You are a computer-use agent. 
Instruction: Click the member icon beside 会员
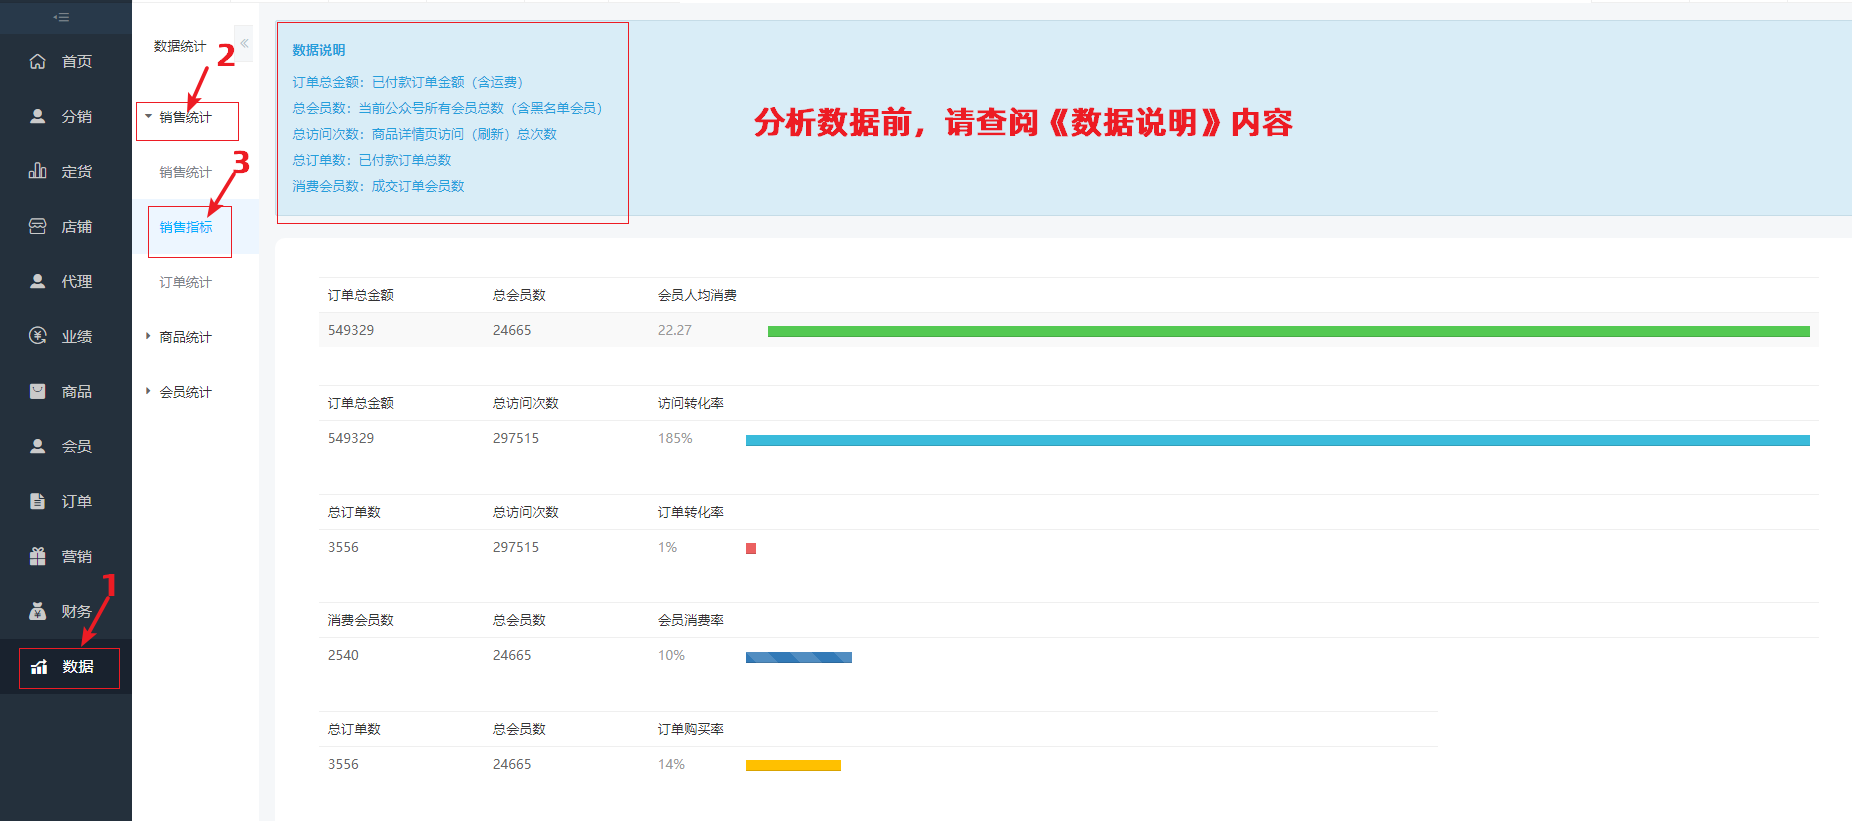click(37, 446)
